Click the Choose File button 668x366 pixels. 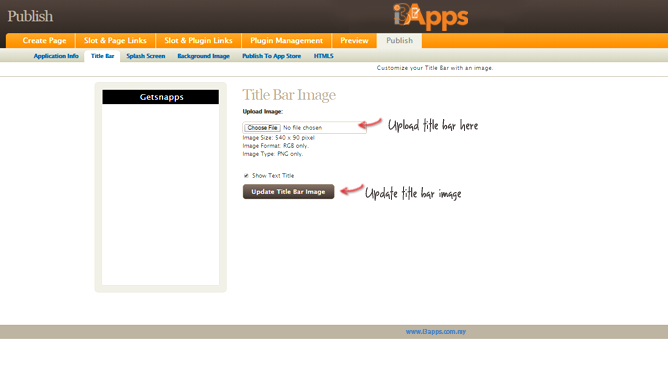[262, 128]
